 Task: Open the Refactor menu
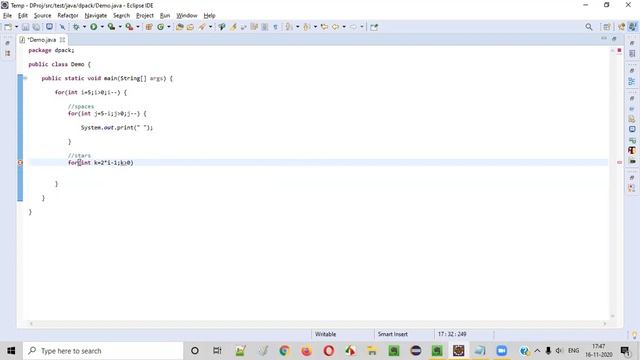(x=68, y=16)
